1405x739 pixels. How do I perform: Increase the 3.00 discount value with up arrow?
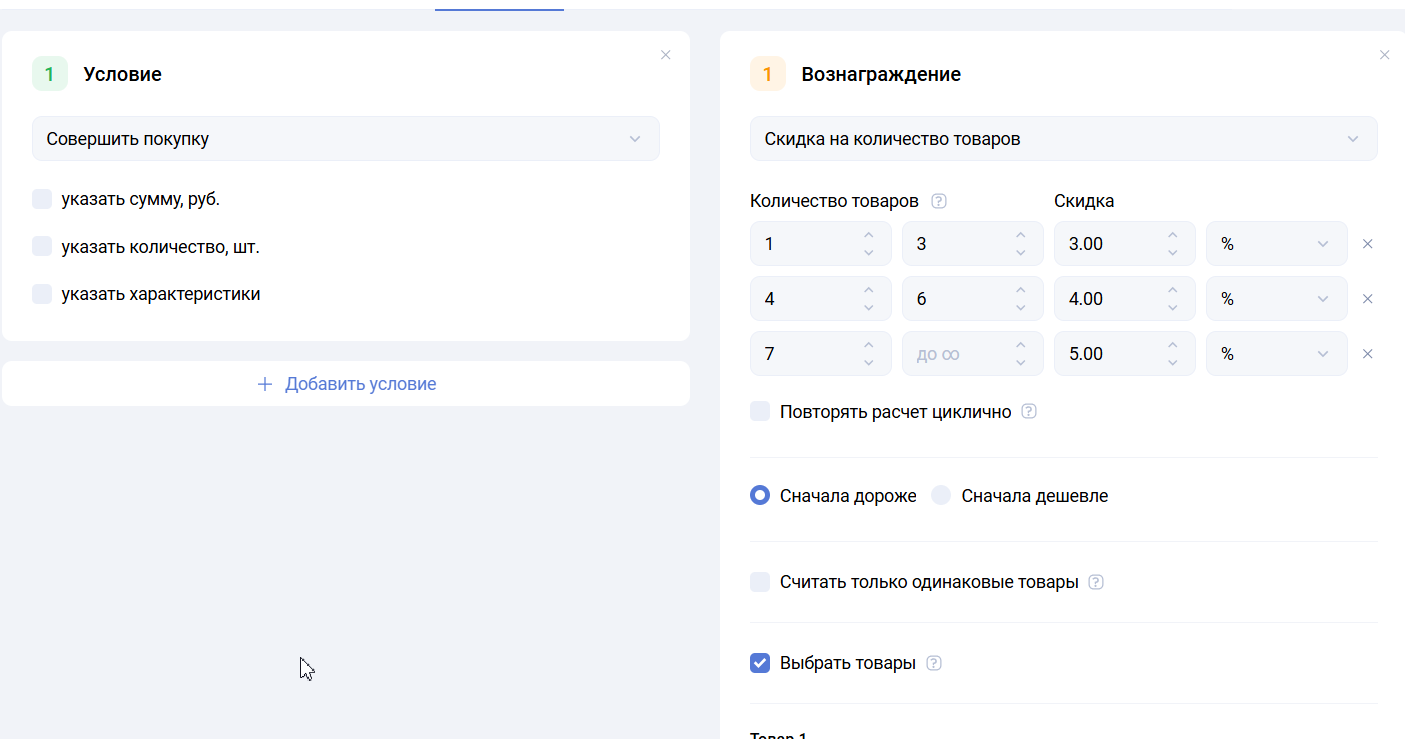click(1172, 236)
